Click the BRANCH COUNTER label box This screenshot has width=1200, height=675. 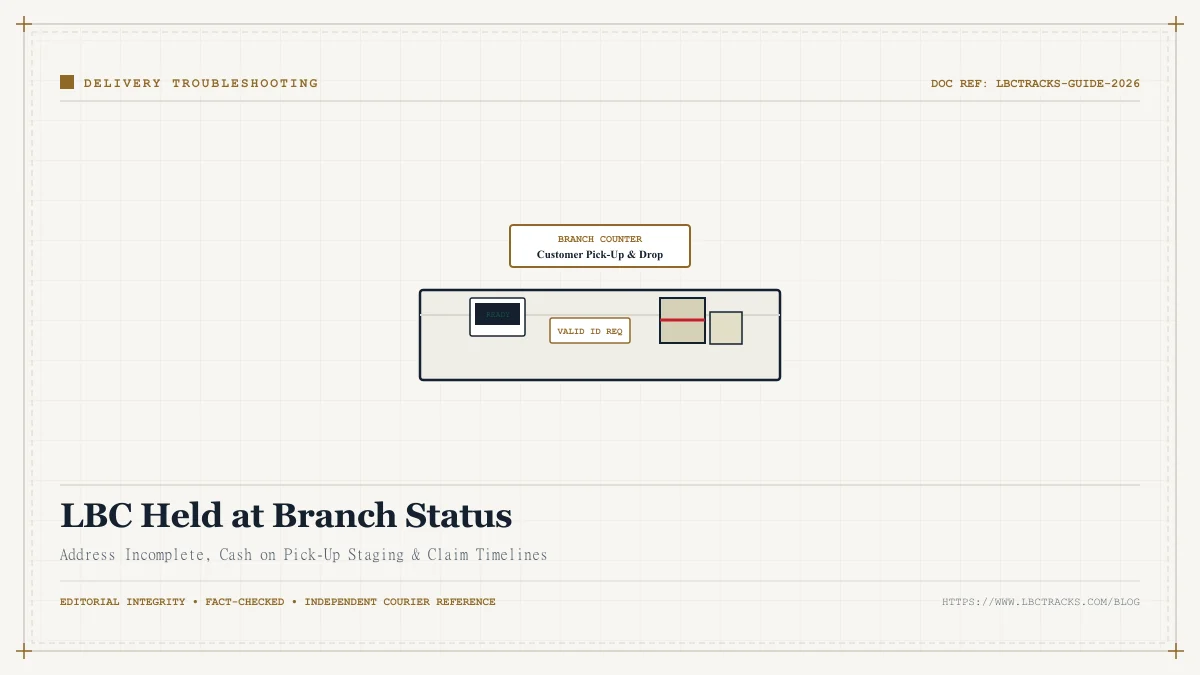(x=600, y=246)
